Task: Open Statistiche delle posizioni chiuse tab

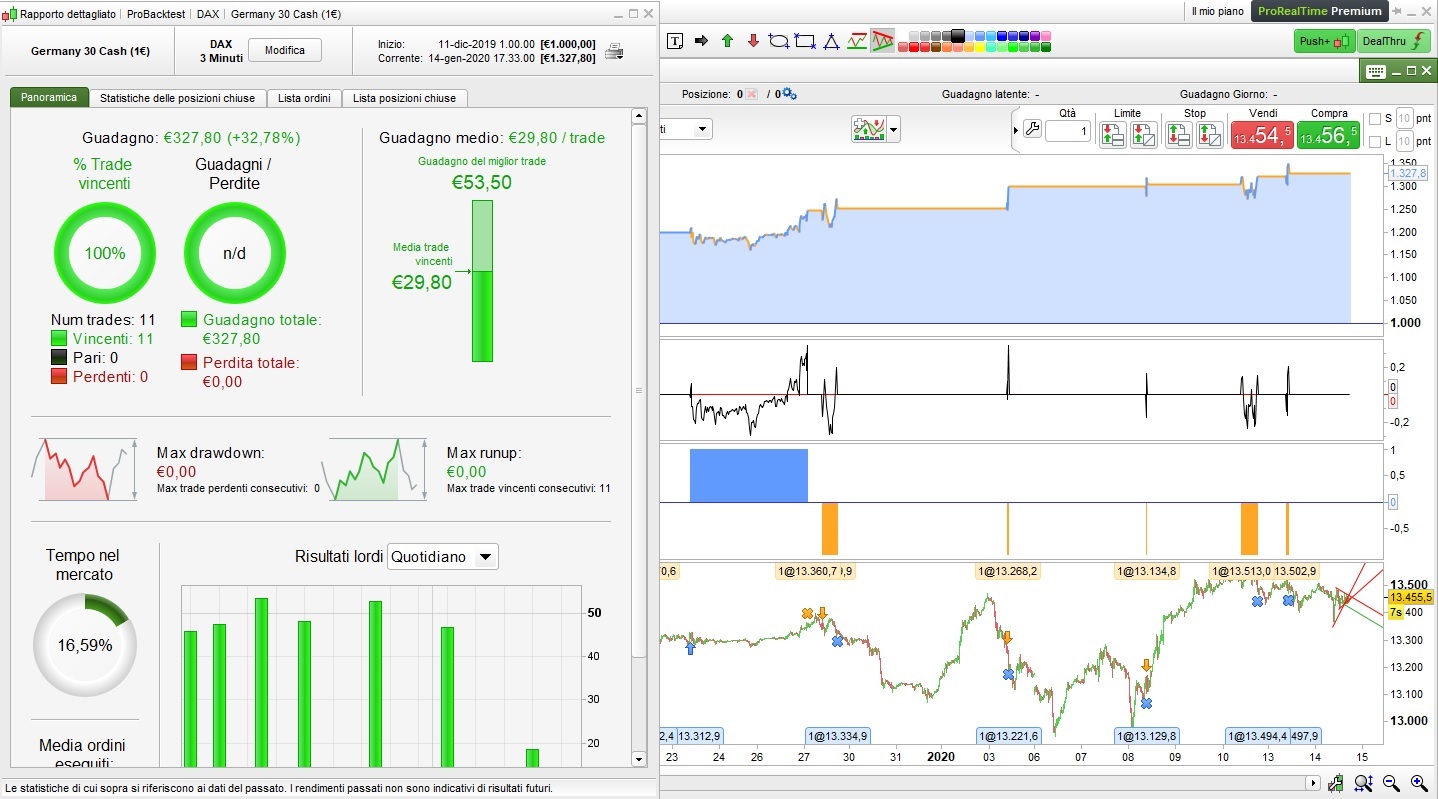Action: pyautogui.click(x=178, y=98)
